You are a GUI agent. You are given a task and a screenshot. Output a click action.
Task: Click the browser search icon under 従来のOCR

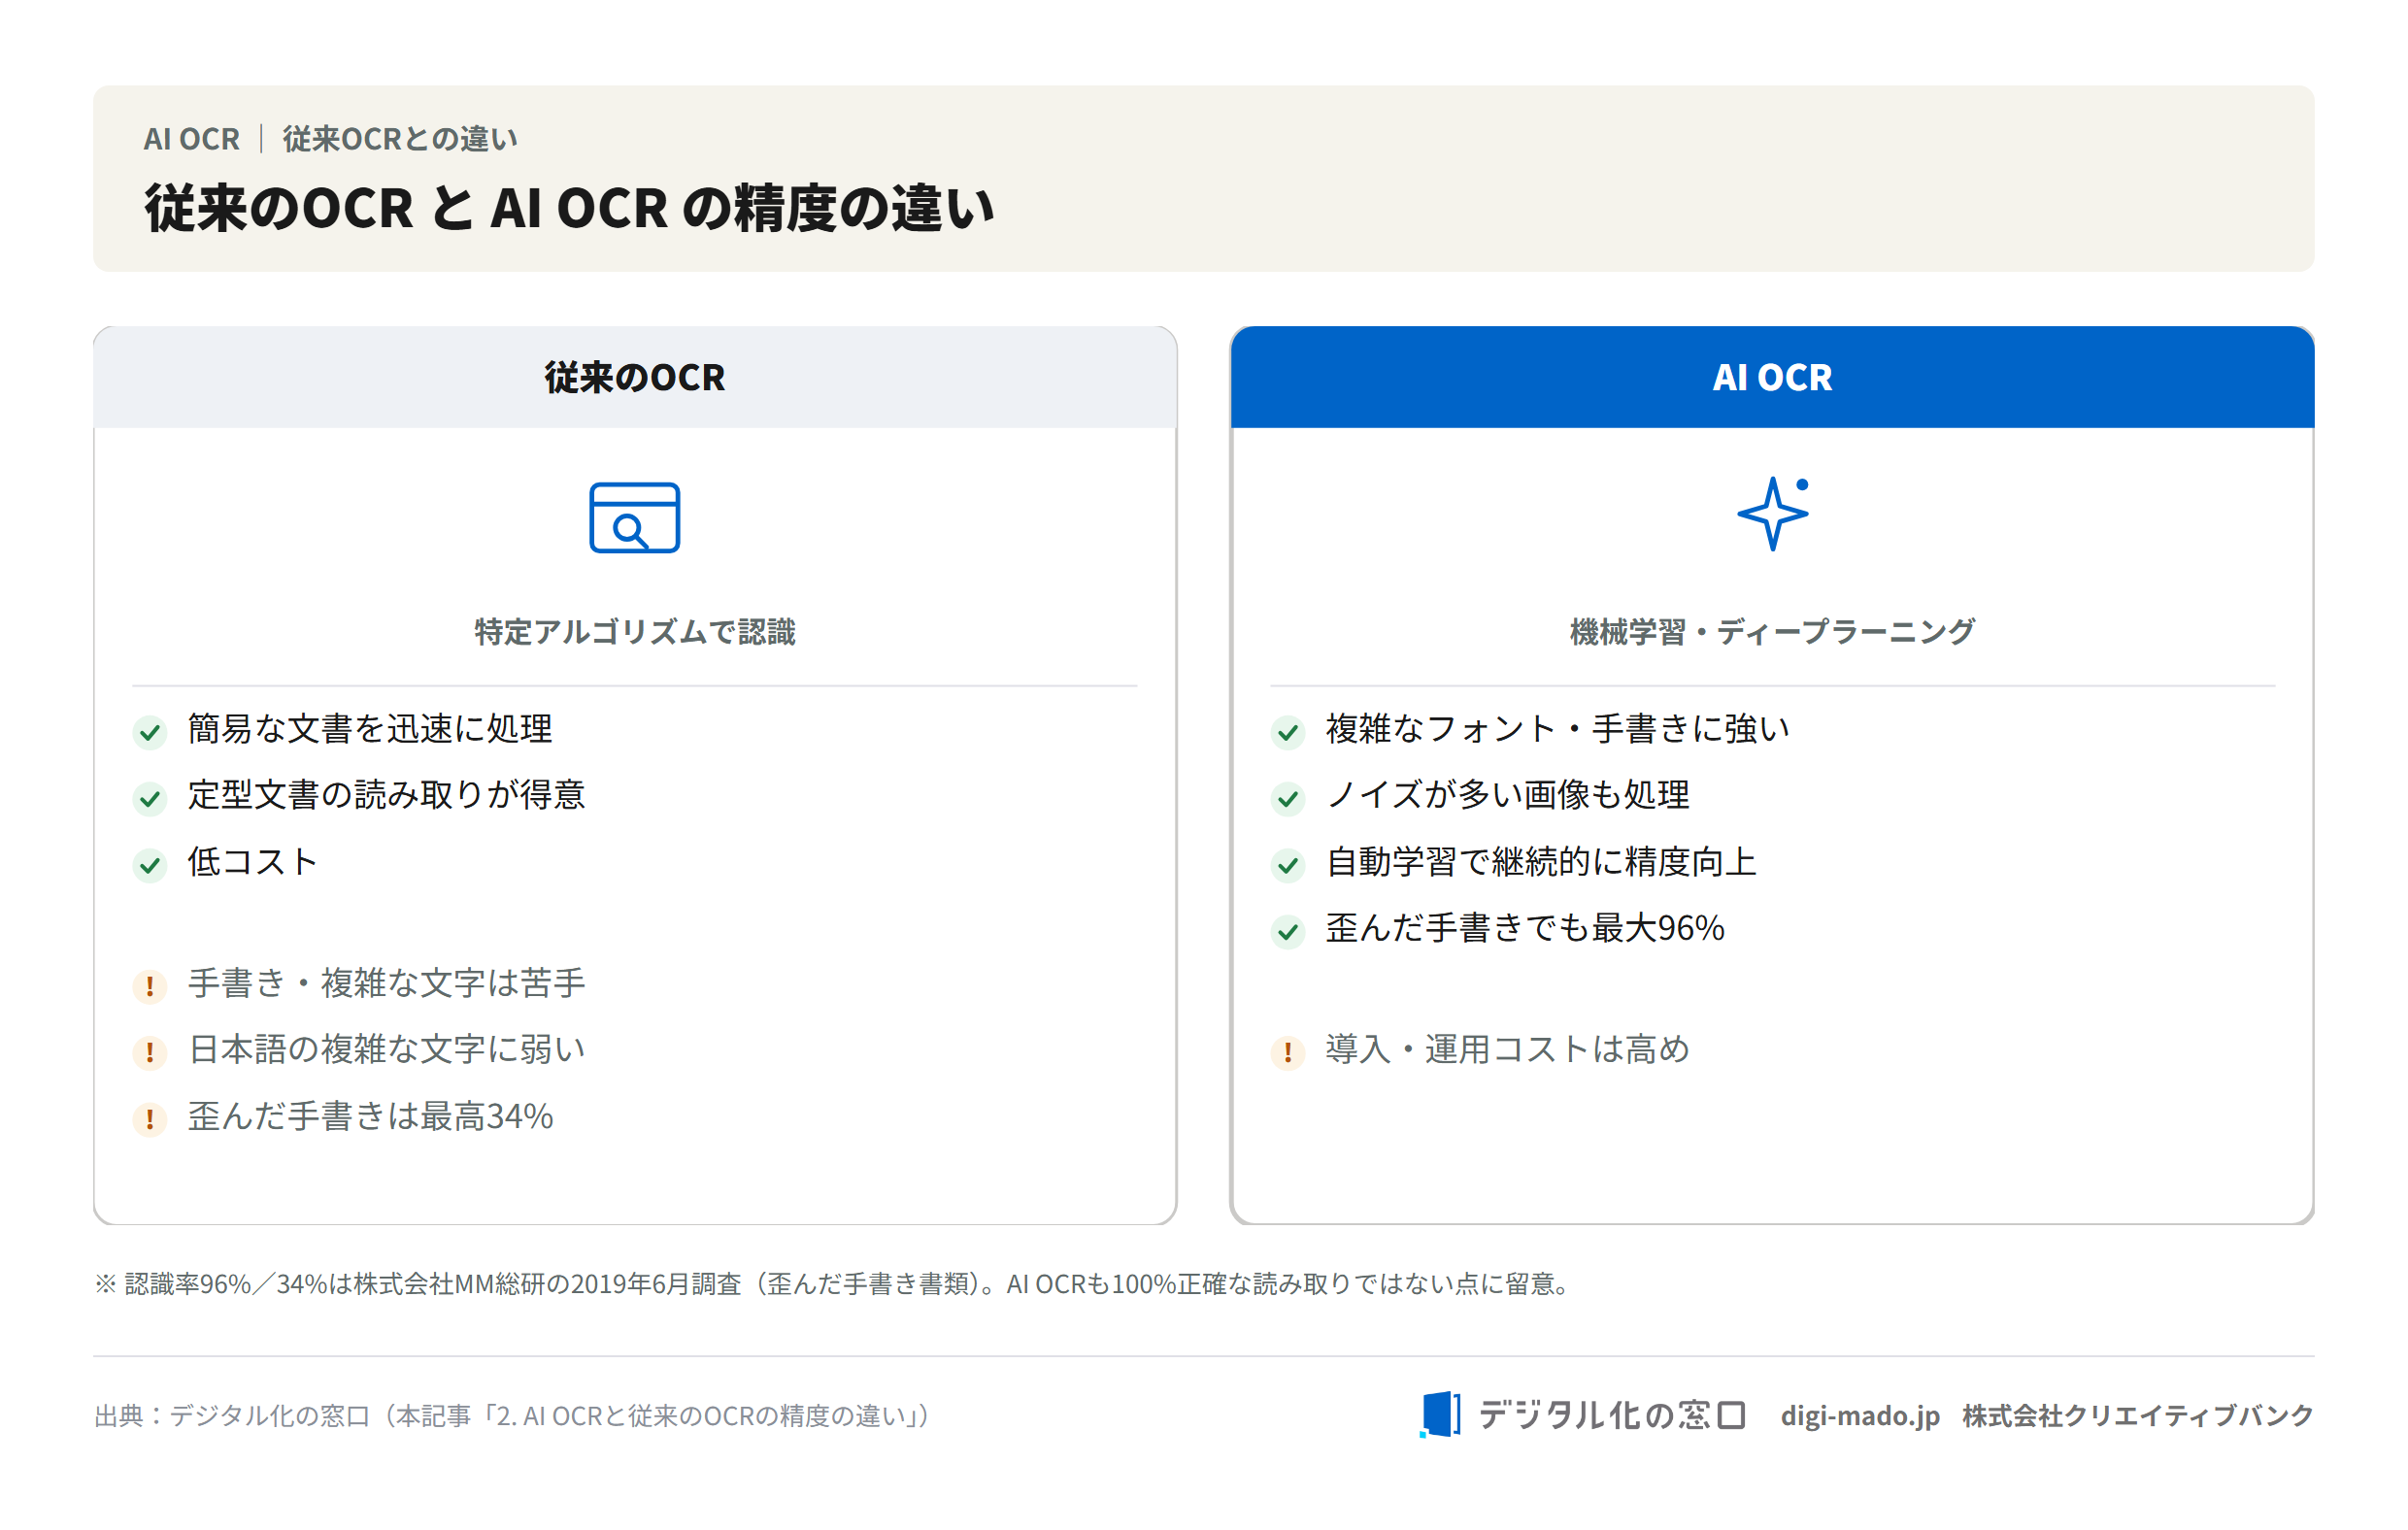[634, 517]
